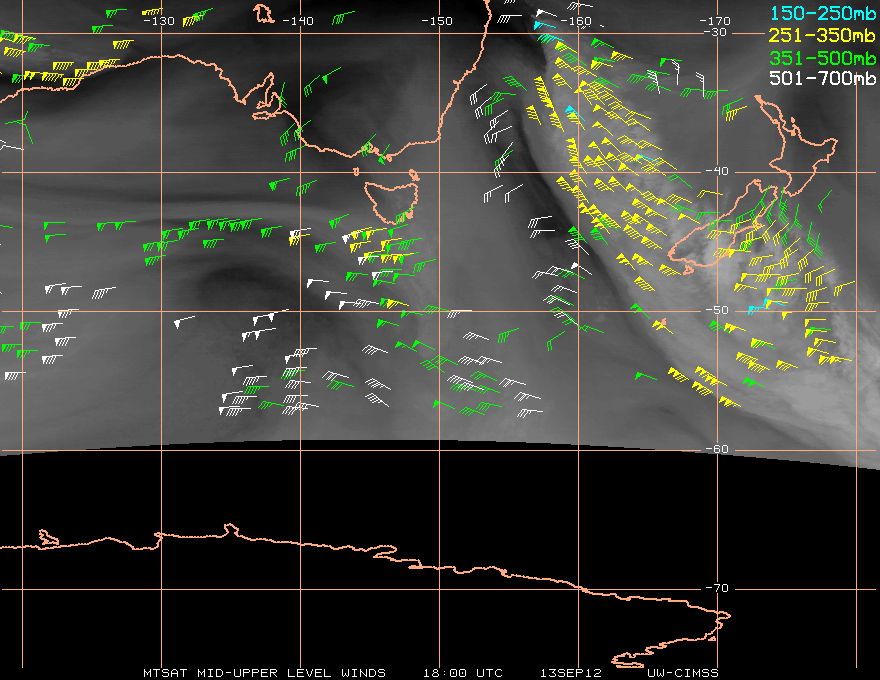The height and width of the screenshot is (680, 880).
Task: Click the -30 latitude label
Action: [716, 33]
